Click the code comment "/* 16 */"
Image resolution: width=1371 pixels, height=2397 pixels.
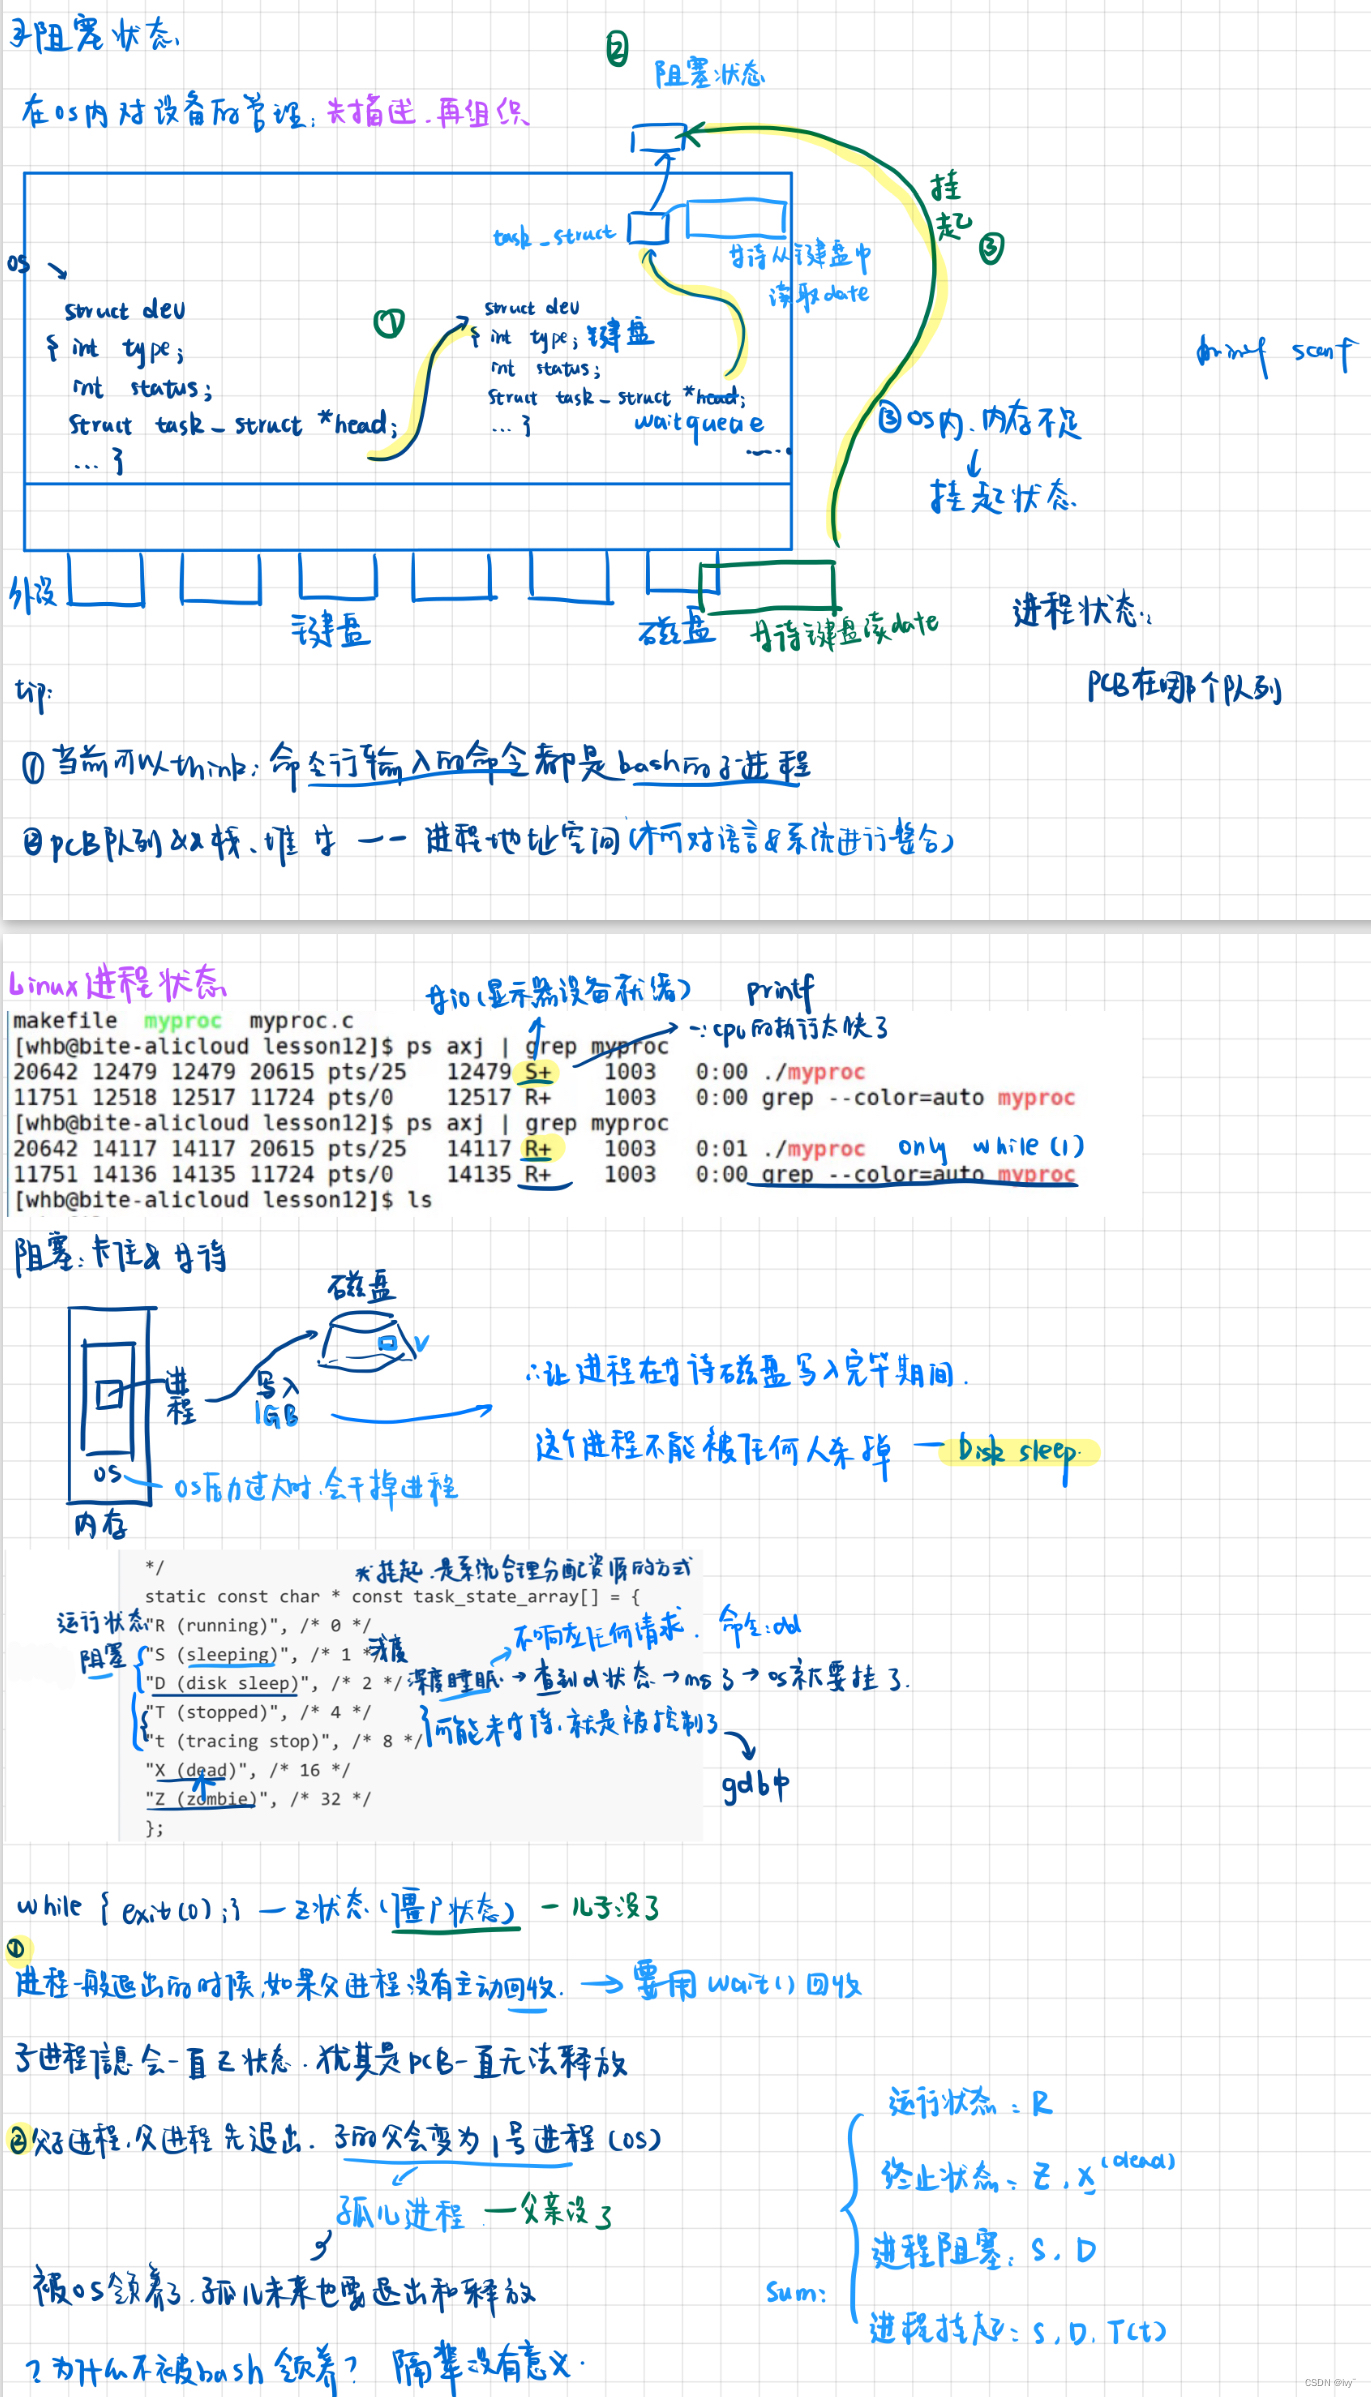pyautogui.click(x=310, y=1770)
